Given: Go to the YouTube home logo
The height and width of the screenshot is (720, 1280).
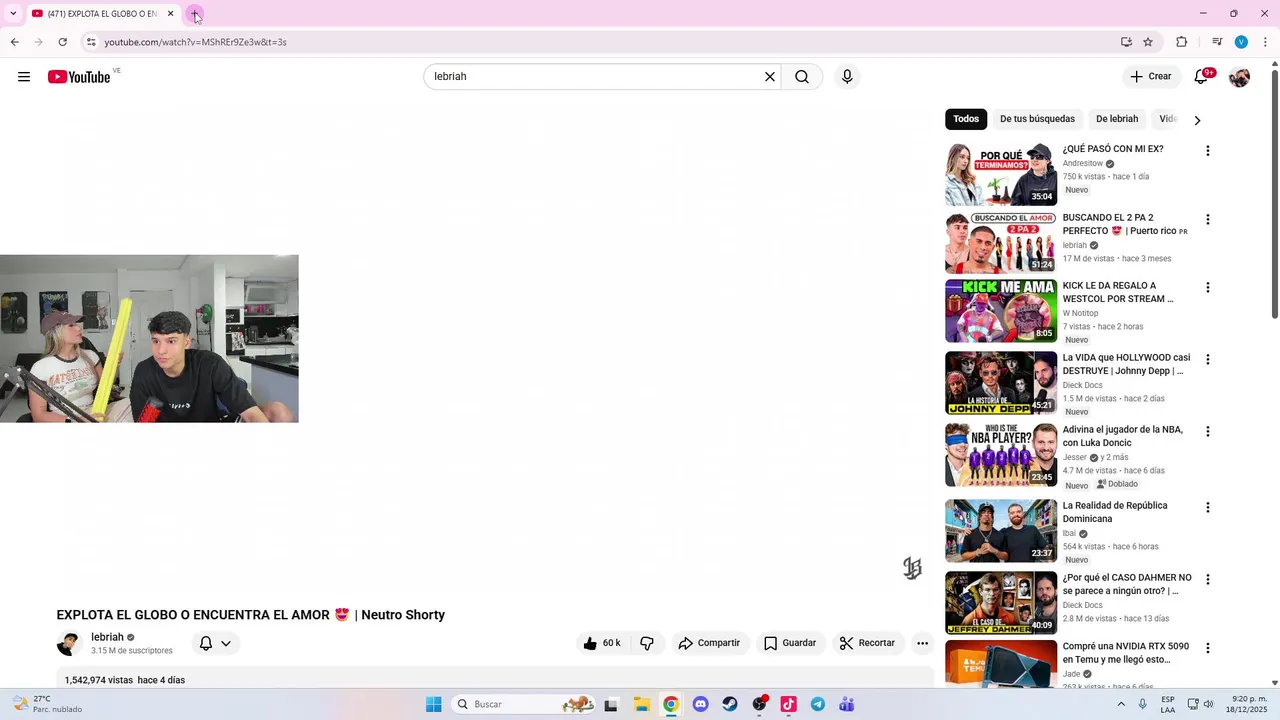Looking at the screenshot, I should point(79,77).
